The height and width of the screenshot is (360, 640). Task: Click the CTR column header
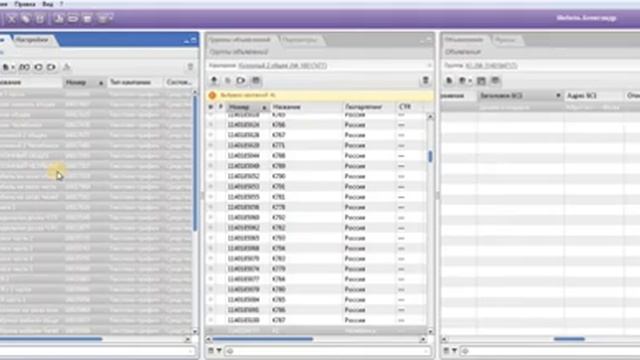(x=409, y=107)
